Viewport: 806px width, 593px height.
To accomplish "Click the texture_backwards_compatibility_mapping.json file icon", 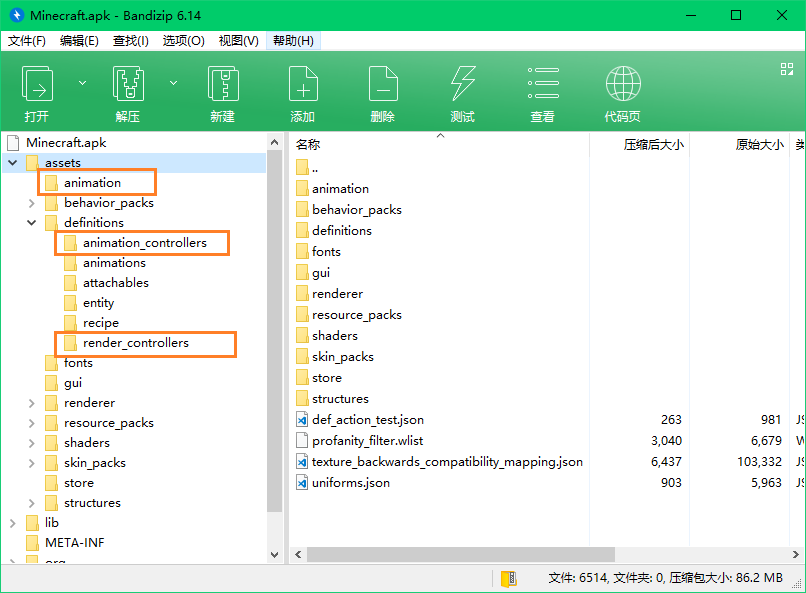I will 302,462.
